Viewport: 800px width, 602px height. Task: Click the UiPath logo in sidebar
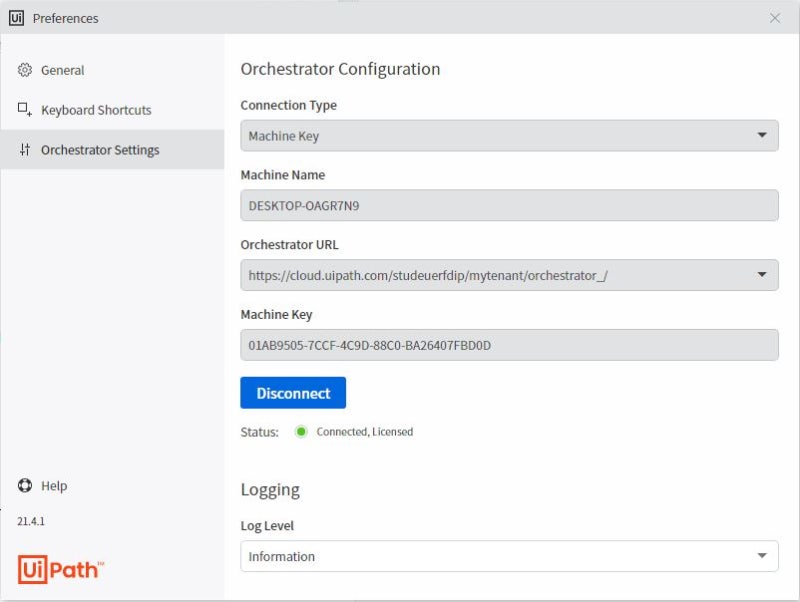coord(61,569)
